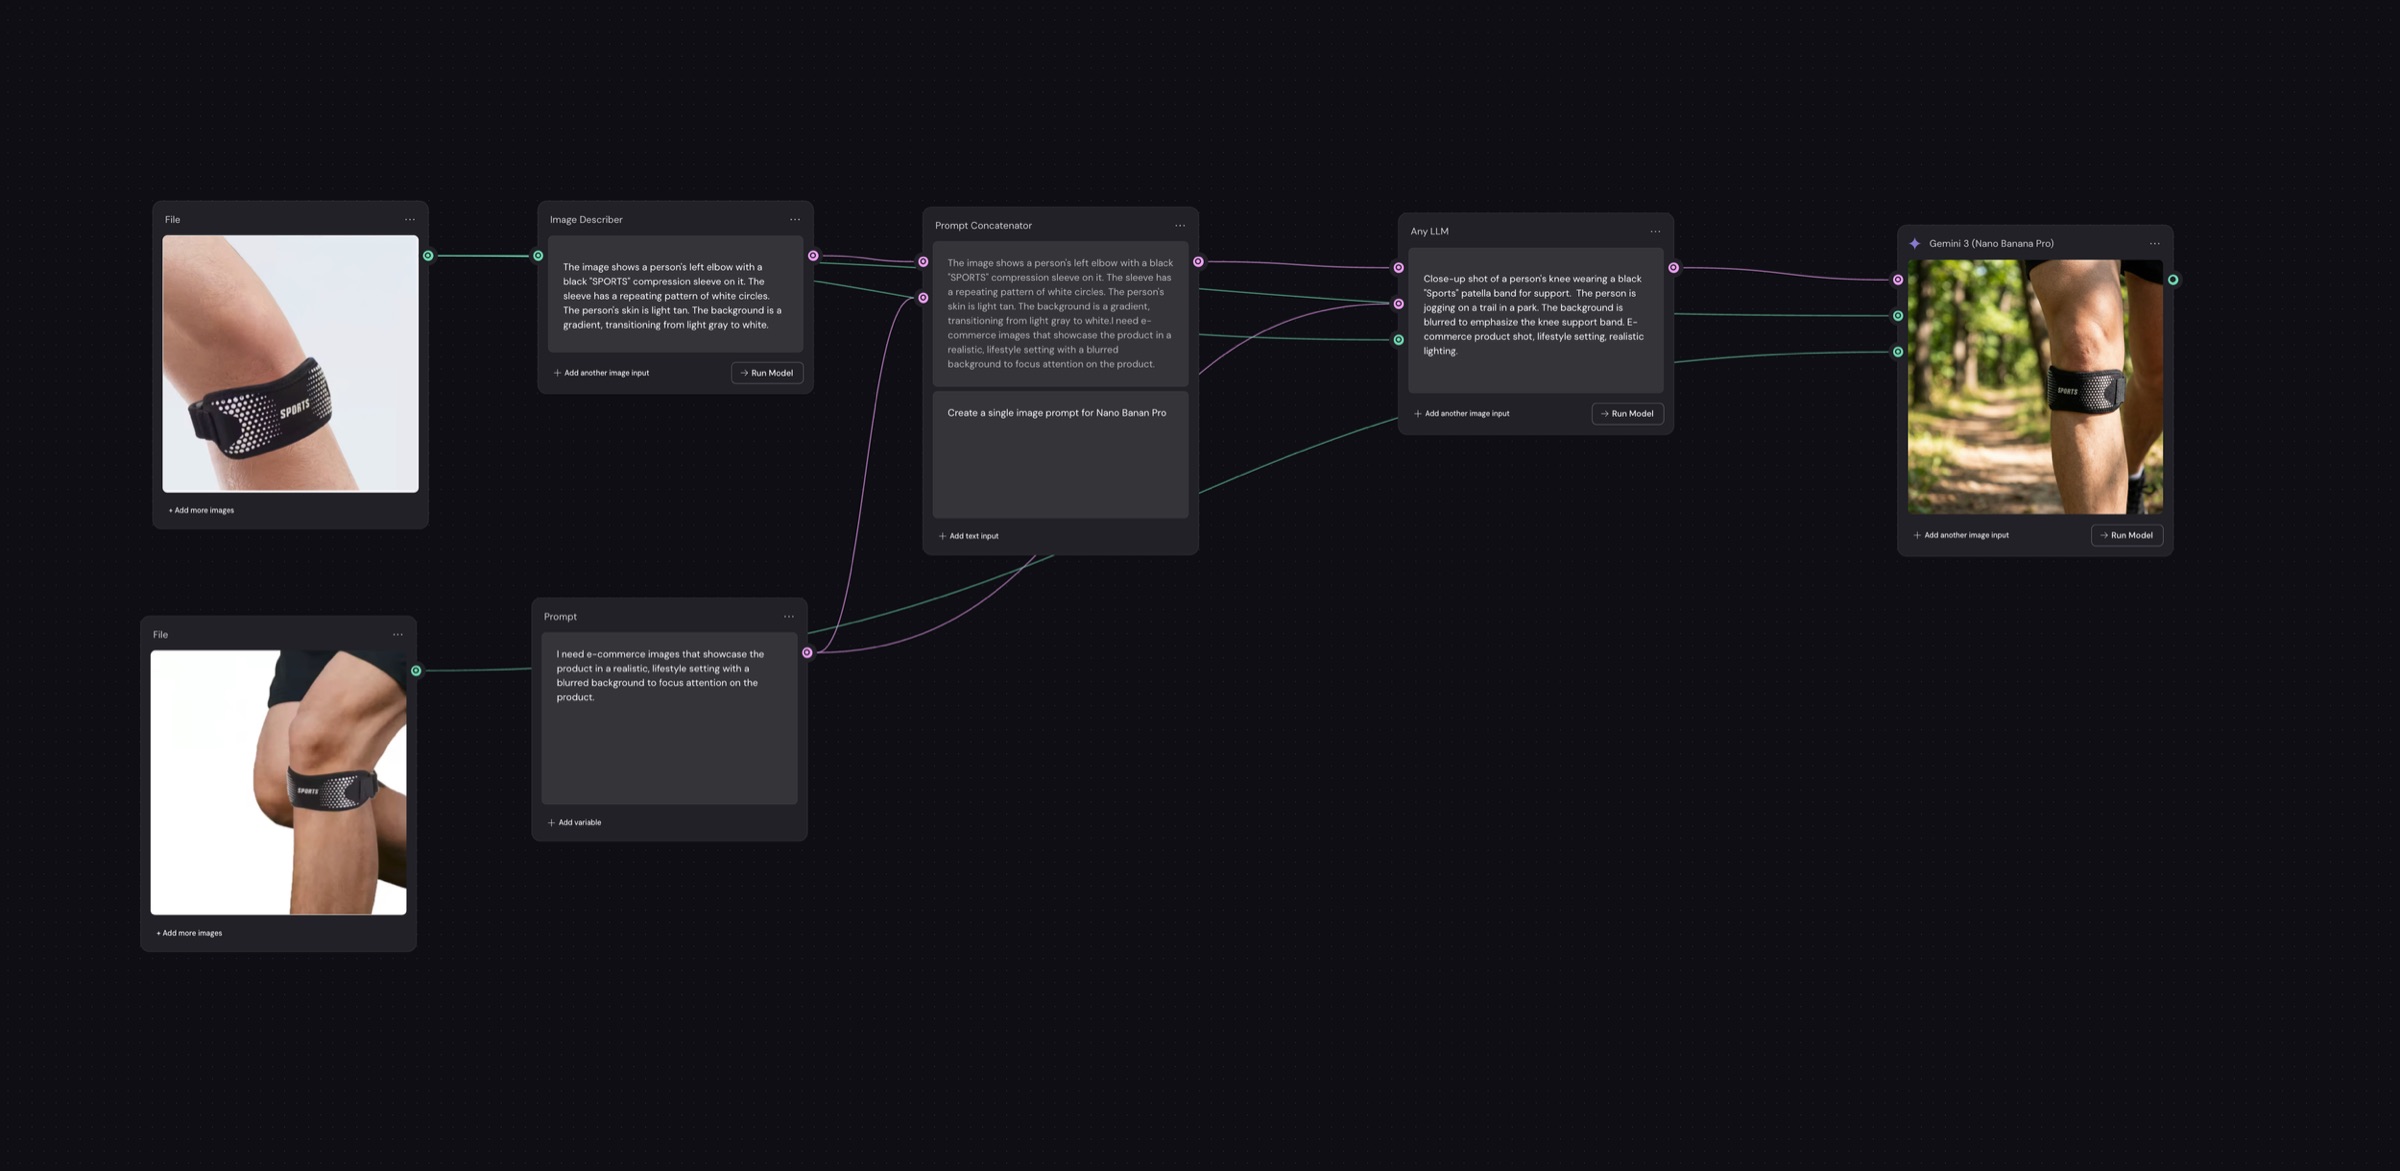
Task: Open Any LLM node options menu
Action: (x=1655, y=232)
